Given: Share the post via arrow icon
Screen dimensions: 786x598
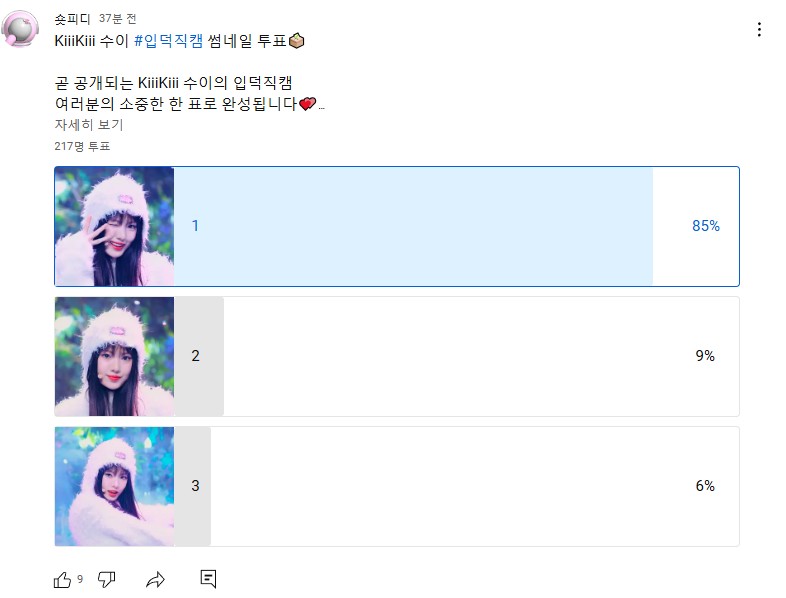Looking at the screenshot, I should tap(155, 579).
